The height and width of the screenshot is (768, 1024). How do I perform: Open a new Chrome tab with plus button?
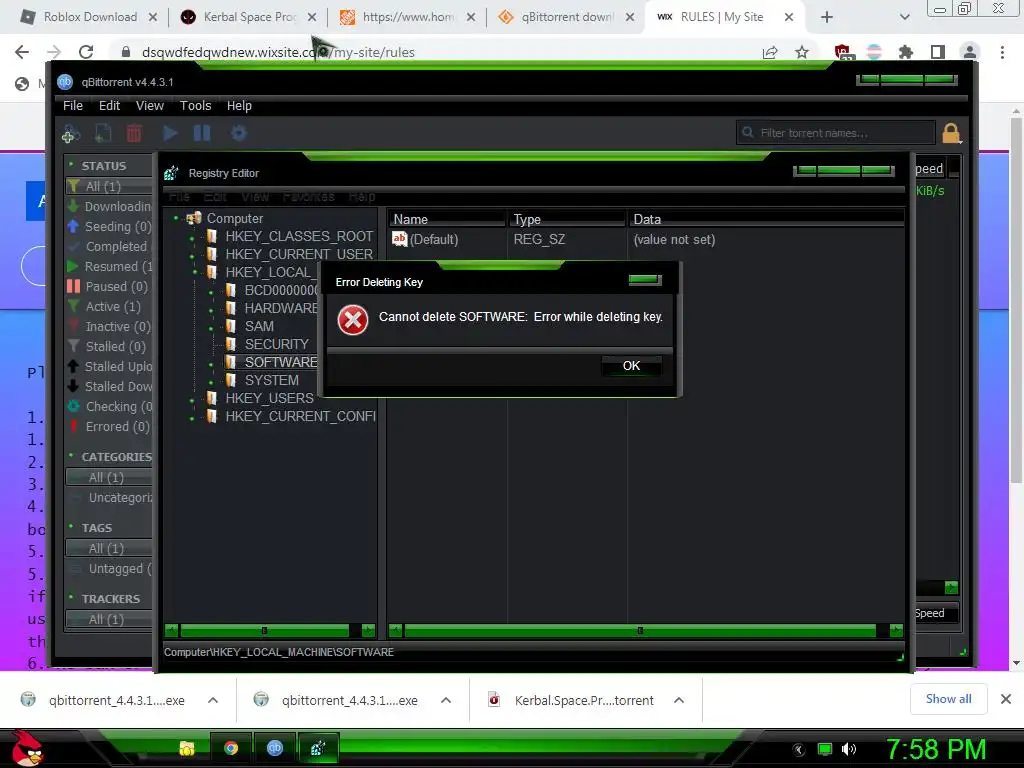(x=827, y=17)
